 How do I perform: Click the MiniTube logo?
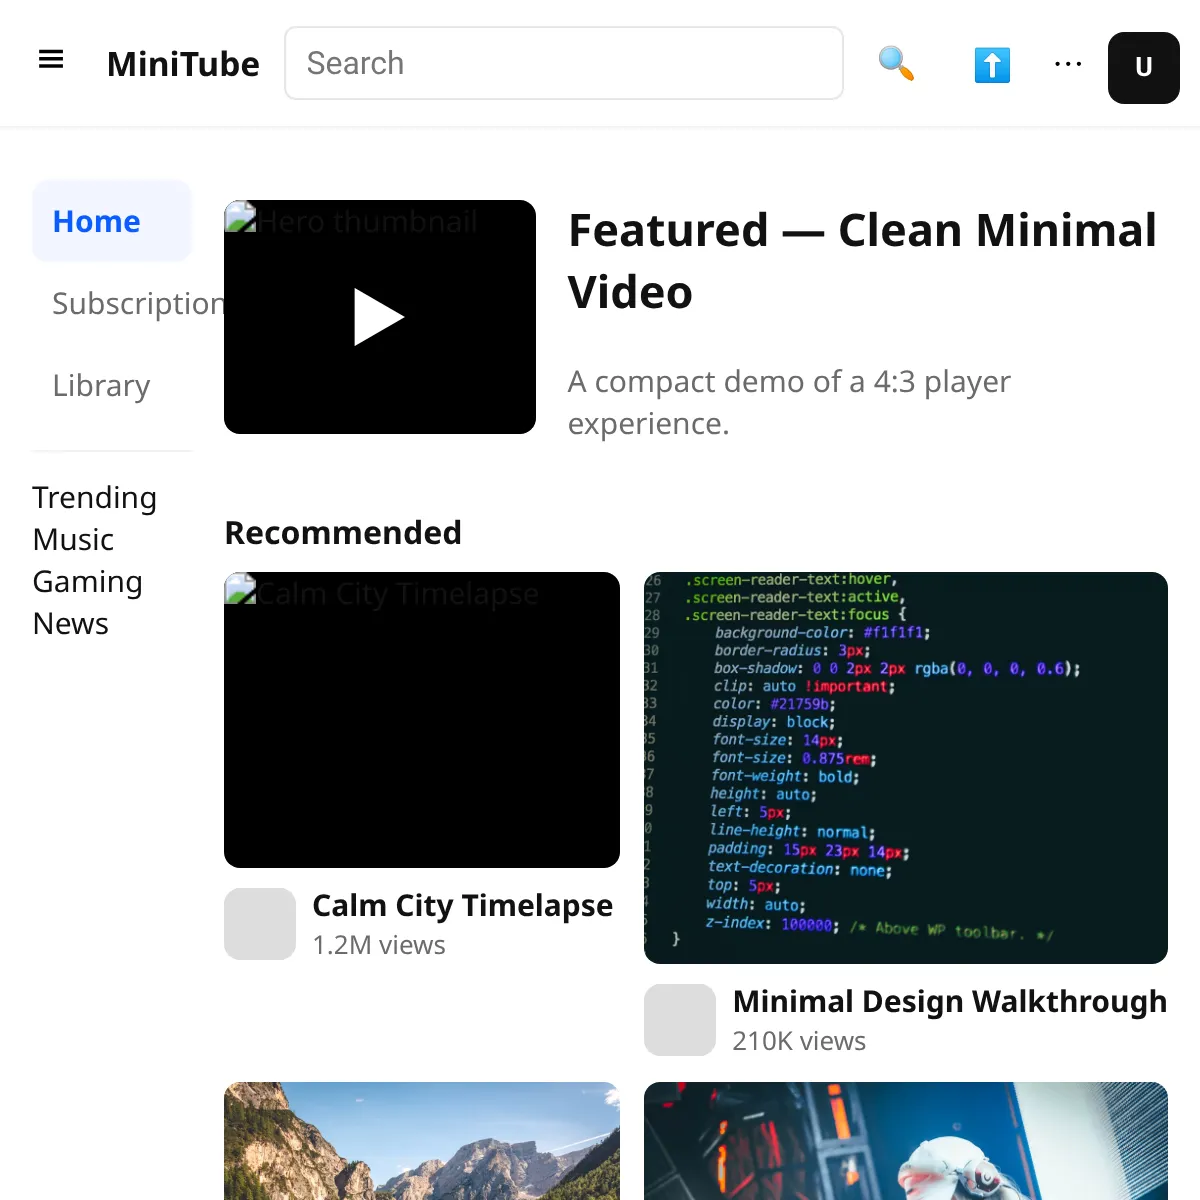pos(183,64)
